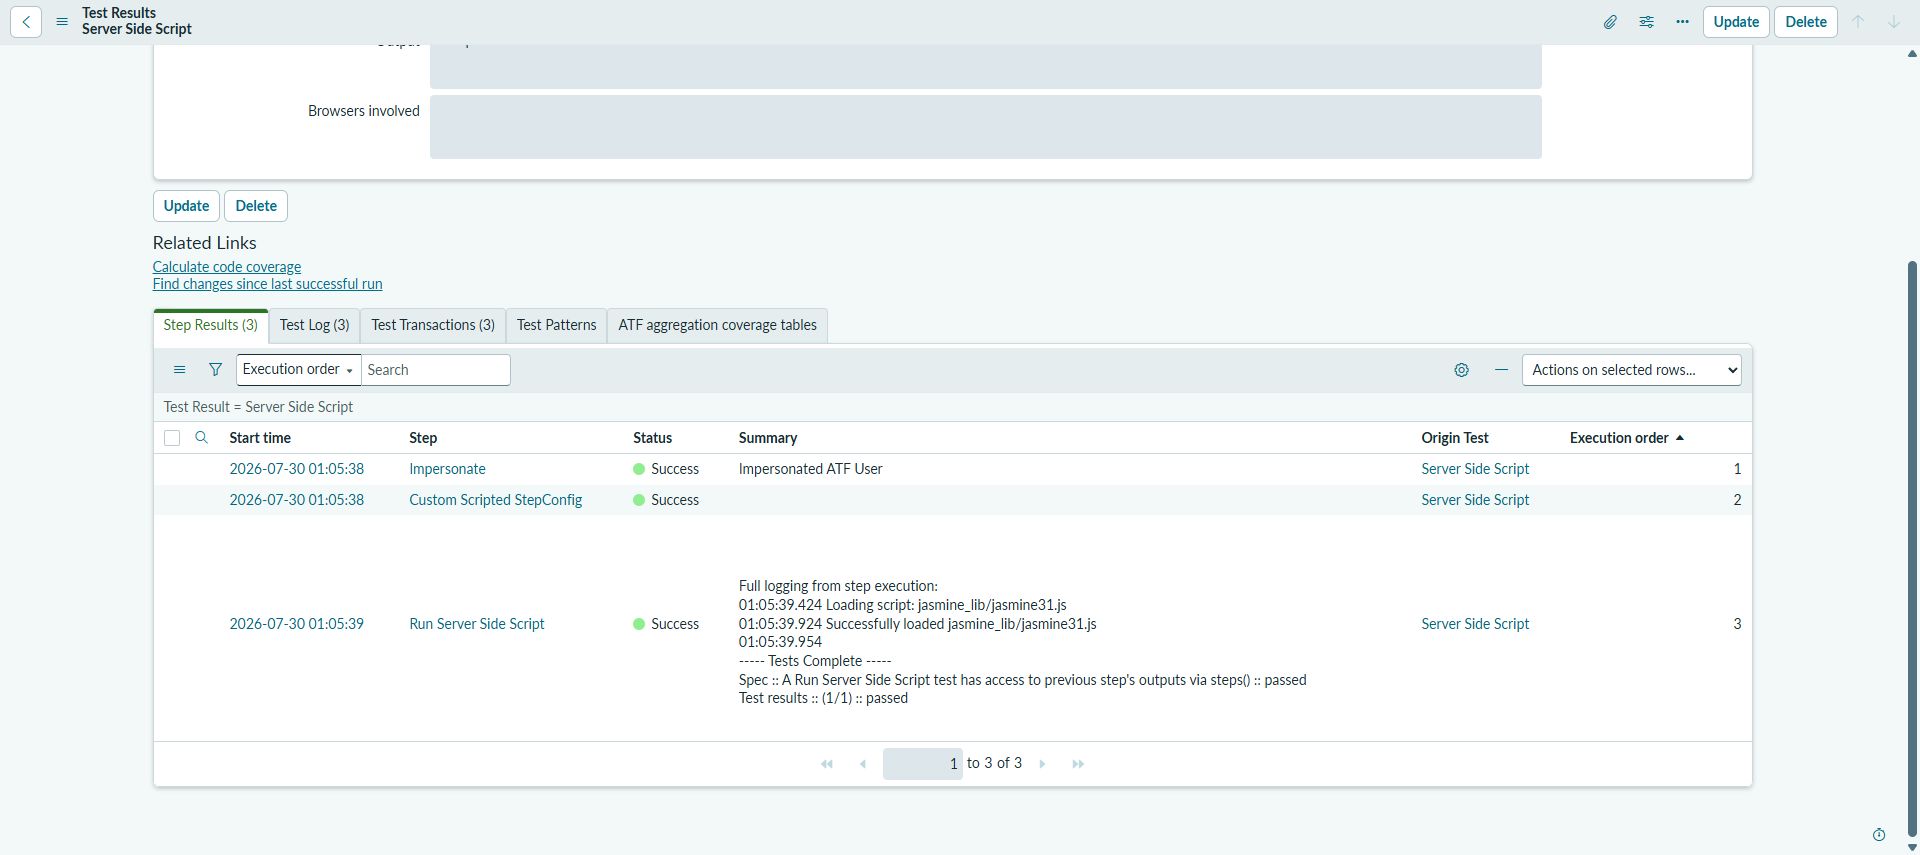Image resolution: width=1920 pixels, height=855 pixels.
Task: Open the Run Server Side Script step
Action: (x=477, y=624)
